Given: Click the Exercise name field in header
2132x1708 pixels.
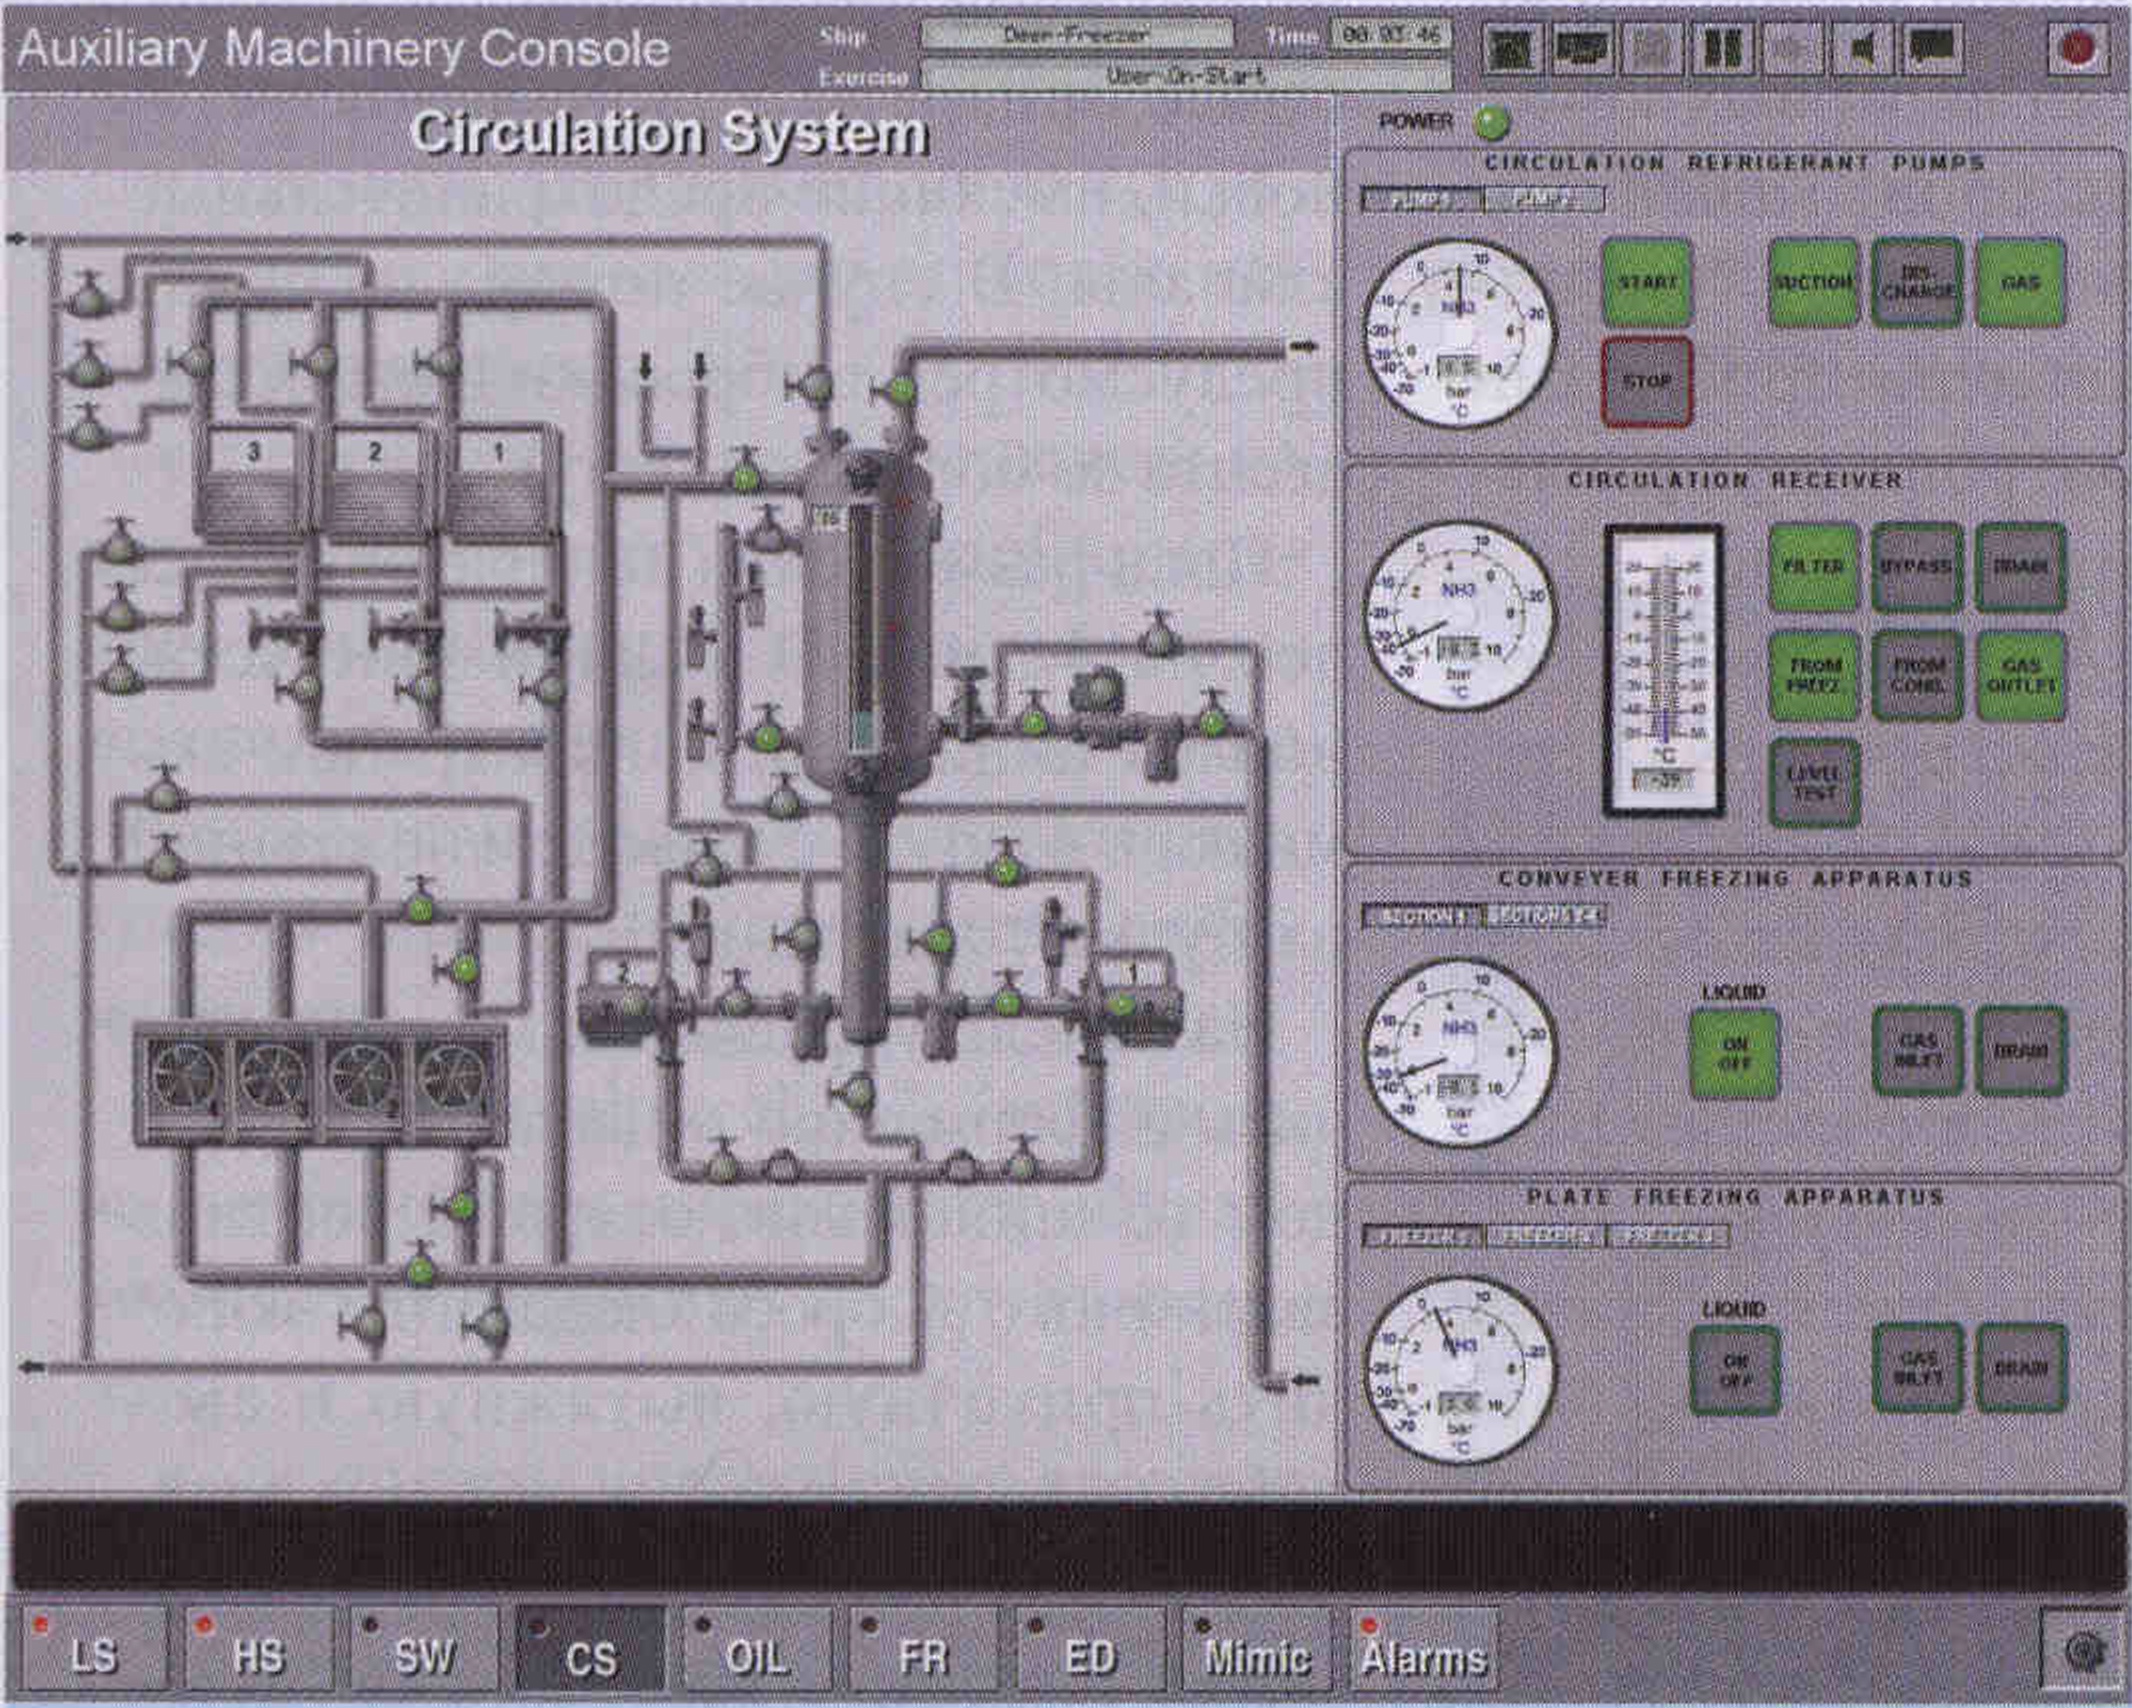Looking at the screenshot, I should [x=1184, y=76].
